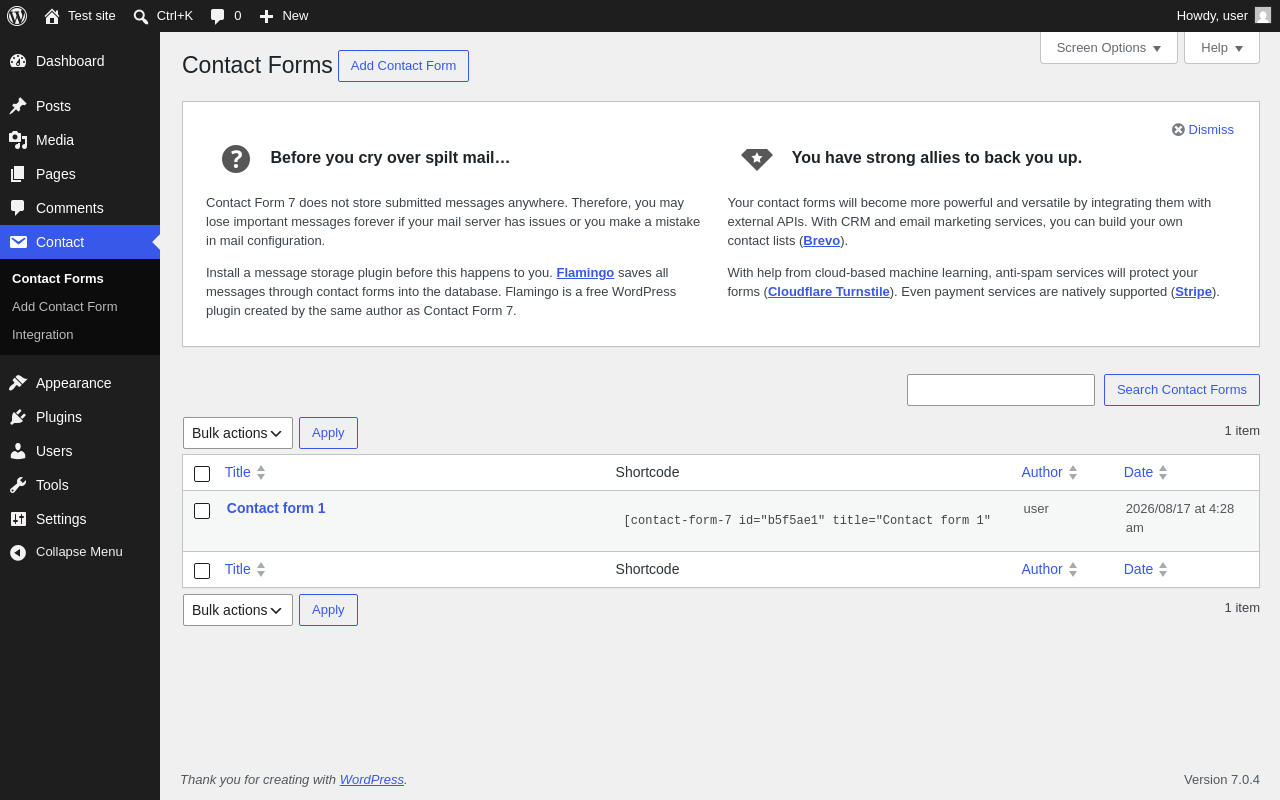1280x800 pixels.
Task: Tick the select-all checkbox in table footer
Action: (x=202, y=571)
